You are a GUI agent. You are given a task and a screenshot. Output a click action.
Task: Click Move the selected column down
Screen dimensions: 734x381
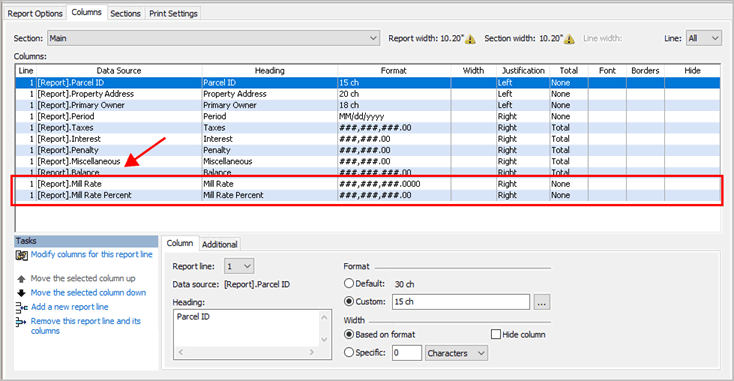(x=88, y=293)
